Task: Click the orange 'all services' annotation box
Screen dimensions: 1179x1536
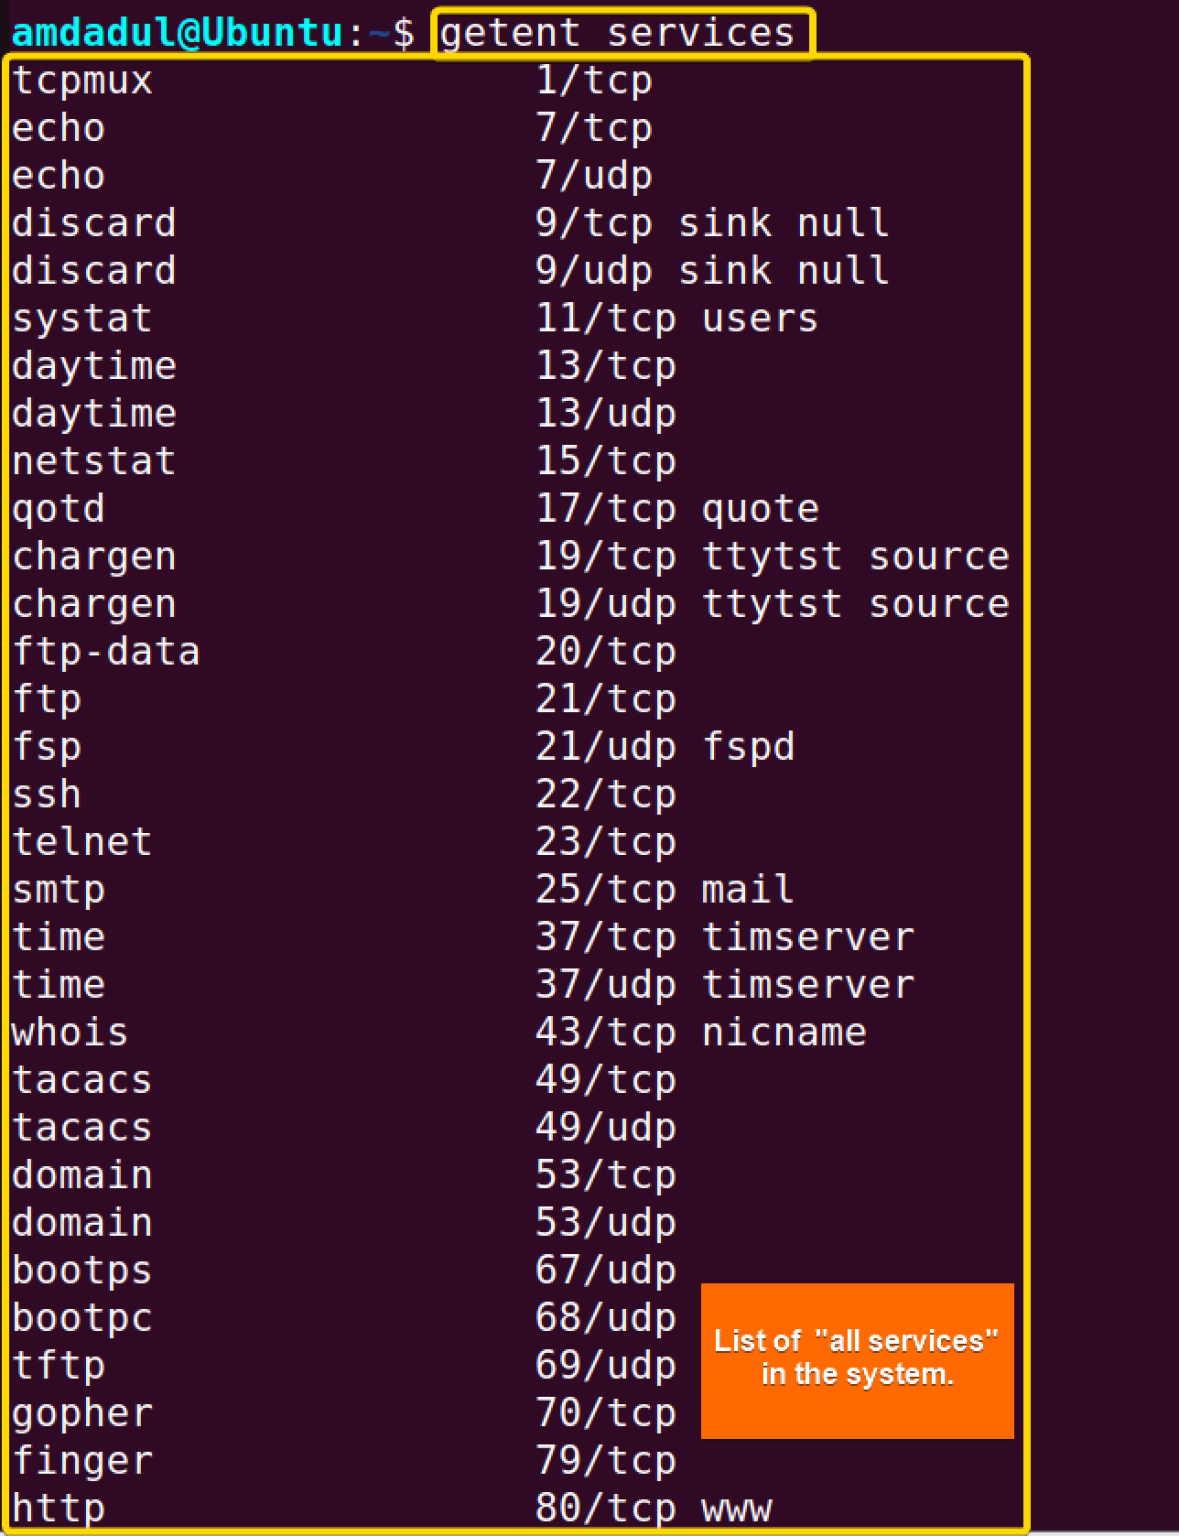Action: [857, 1360]
